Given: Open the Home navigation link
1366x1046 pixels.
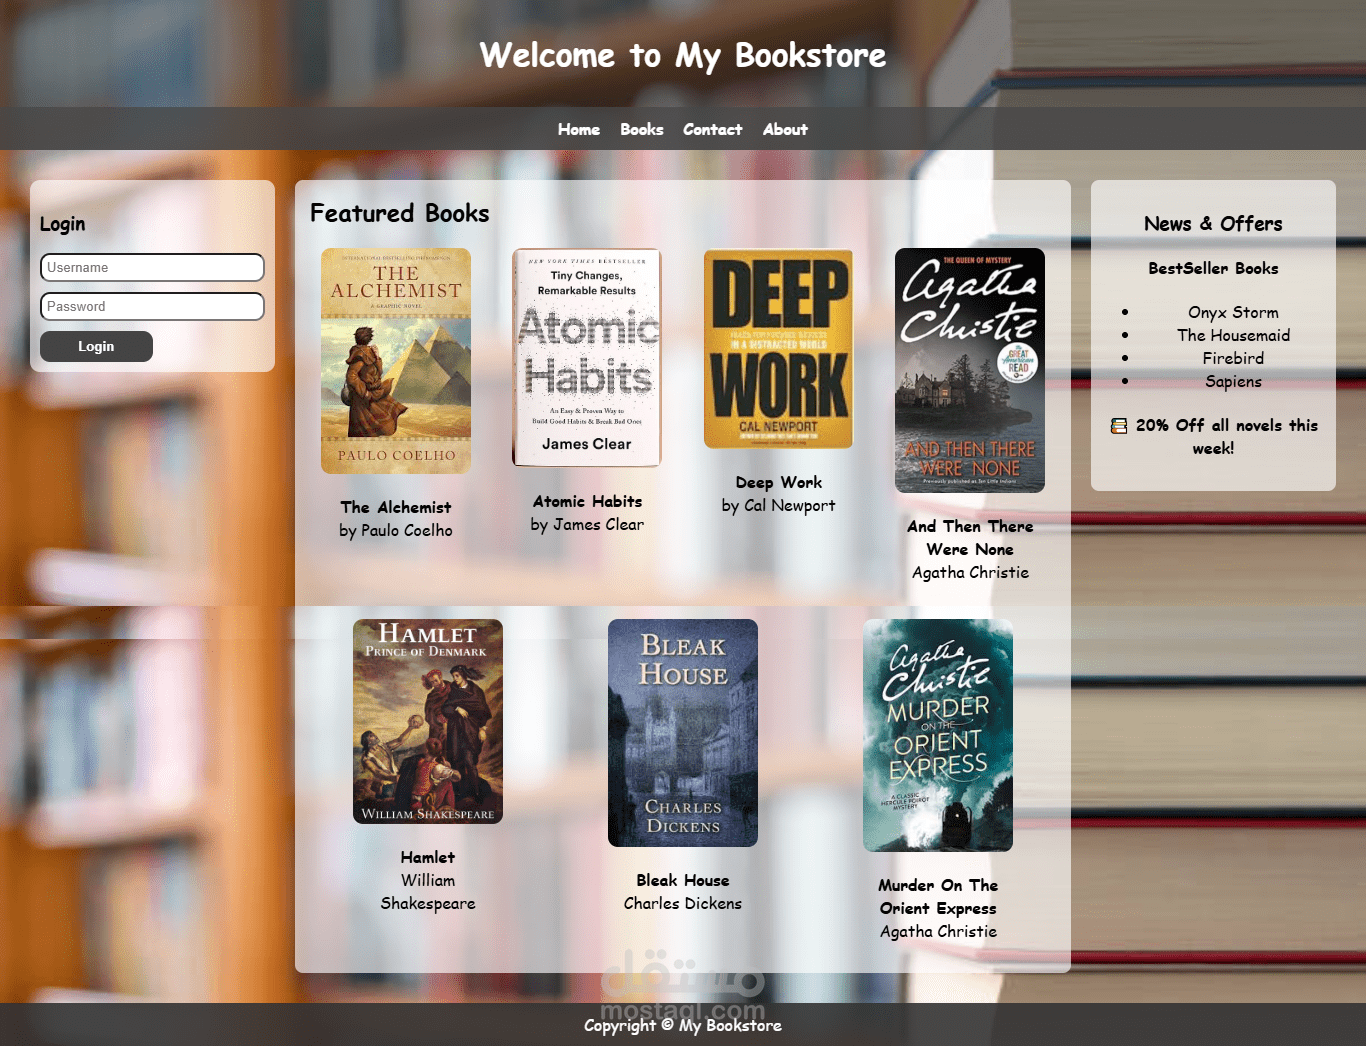Looking at the screenshot, I should [579, 129].
